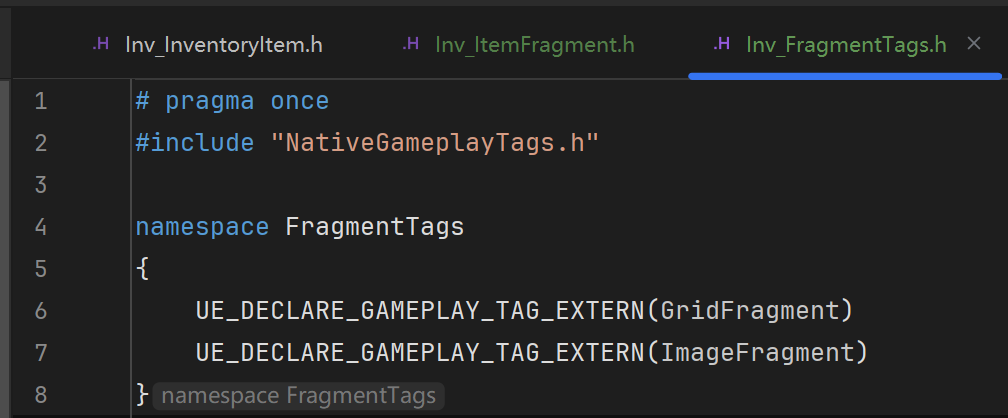This screenshot has width=1008, height=418.
Task: Click the 'namespace' keyword on line 4
Action: tap(202, 227)
